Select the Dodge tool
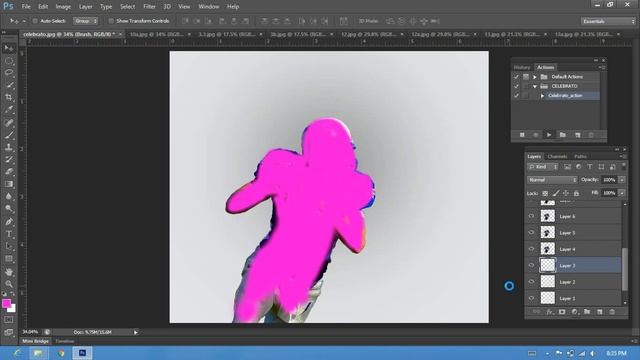Image resolution: width=640 pixels, height=360 pixels. coord(9,209)
